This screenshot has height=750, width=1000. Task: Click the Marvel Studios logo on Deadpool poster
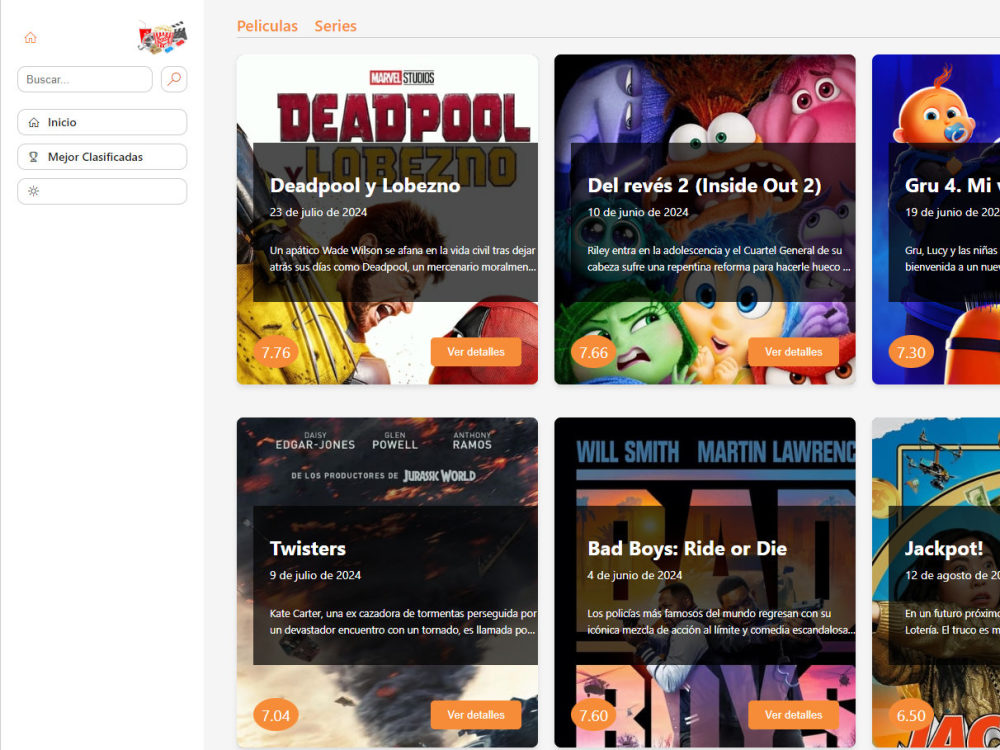tap(402, 78)
